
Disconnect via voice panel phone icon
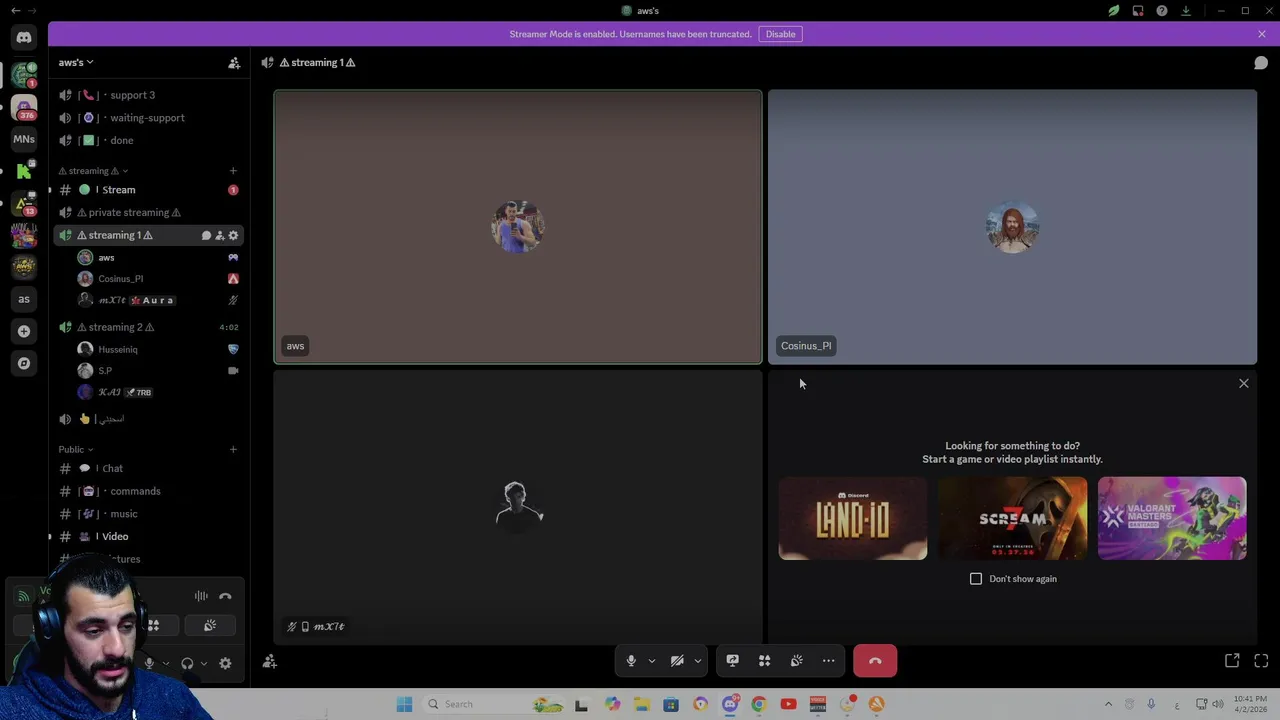pos(225,596)
